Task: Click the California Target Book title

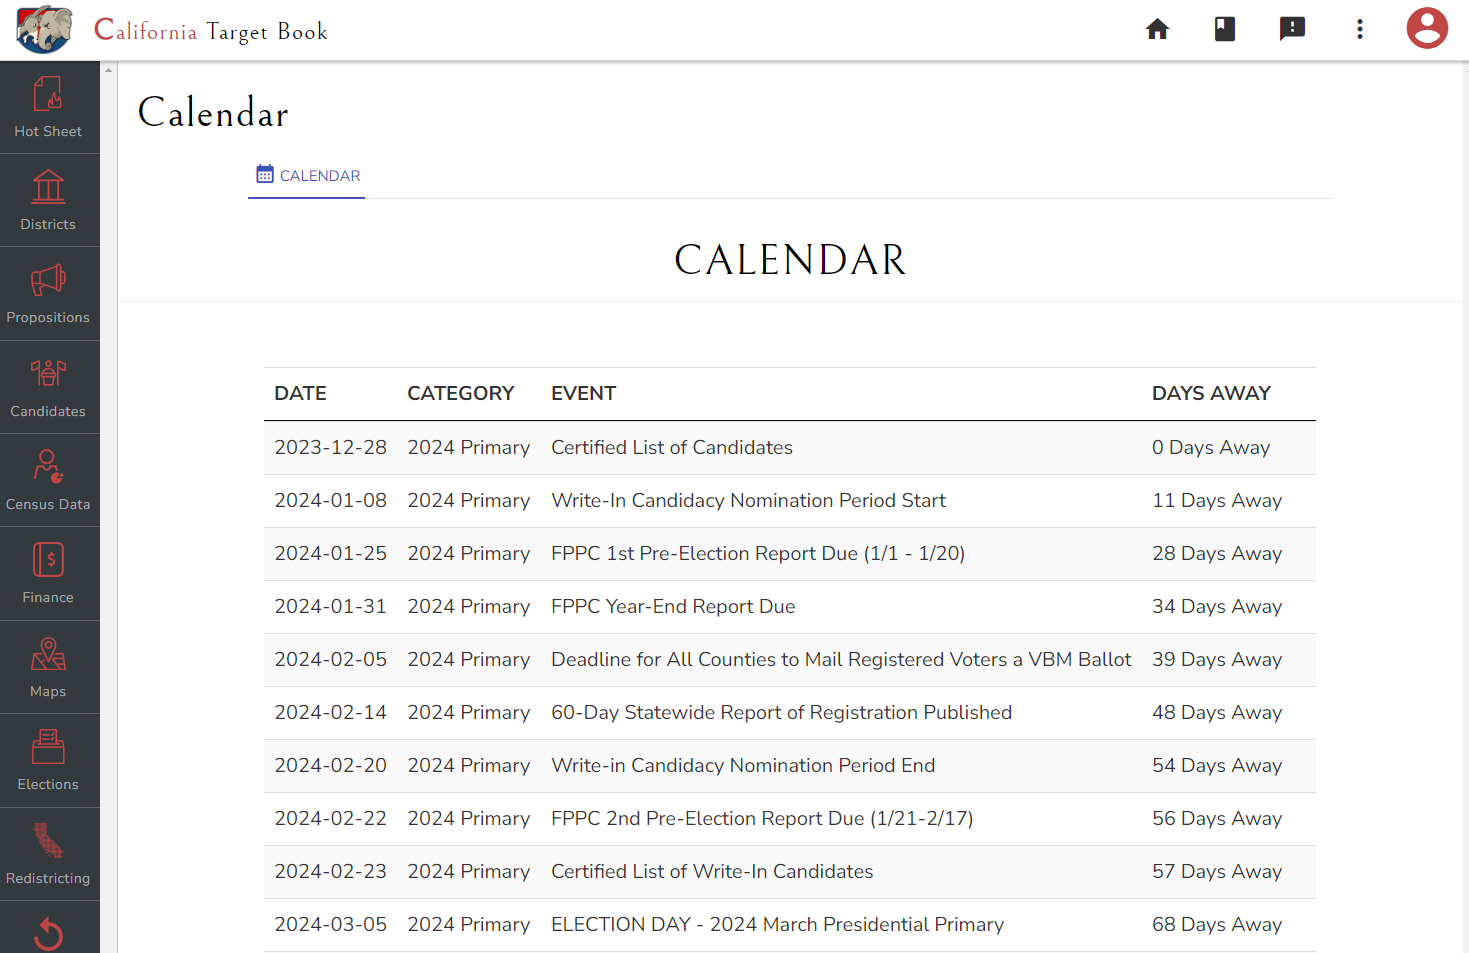Action: [211, 31]
